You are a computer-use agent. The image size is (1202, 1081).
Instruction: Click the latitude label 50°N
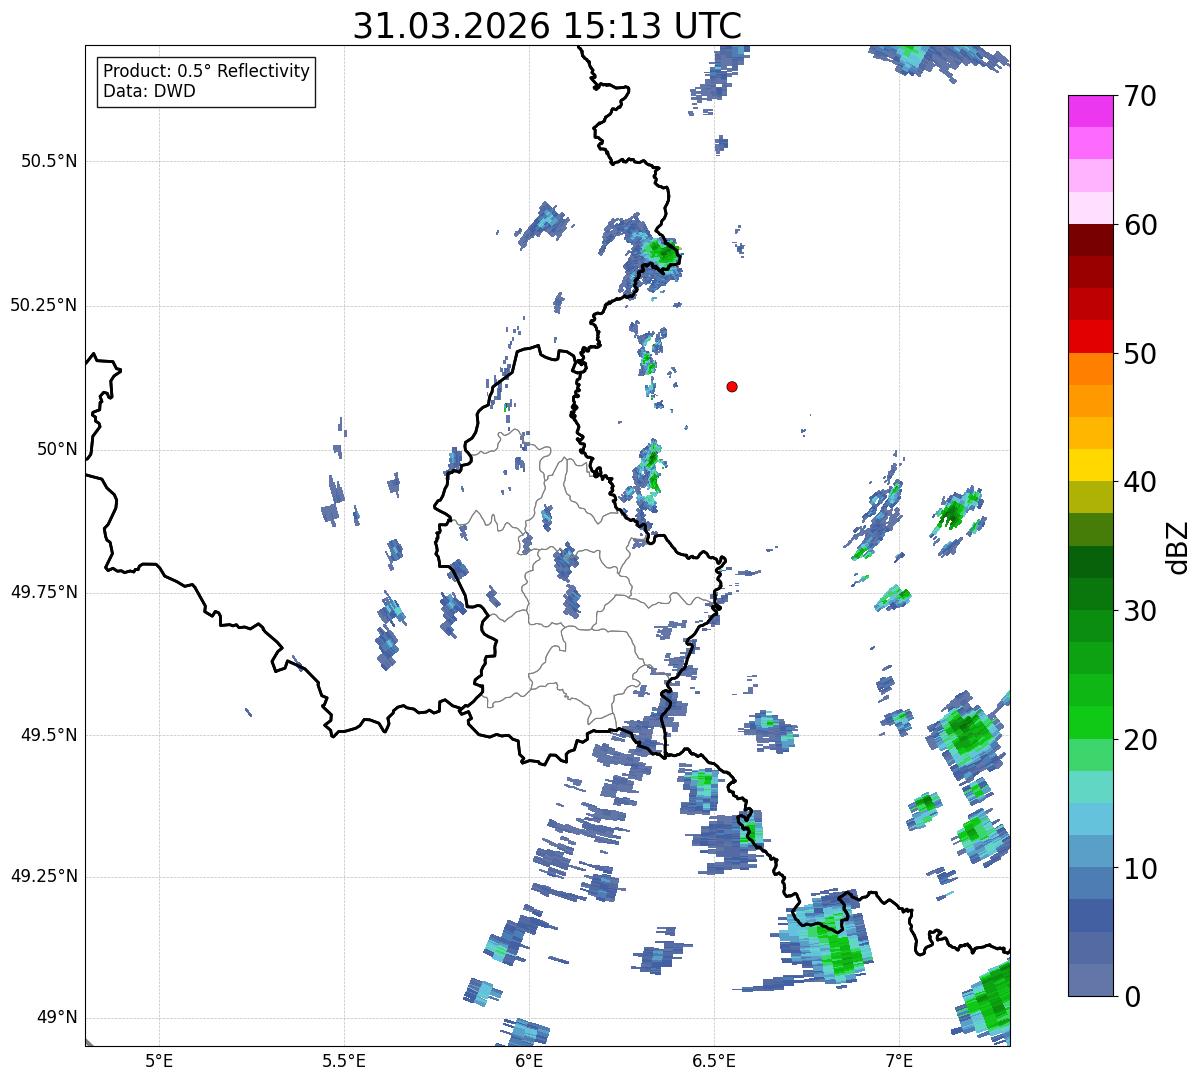(x=57, y=449)
